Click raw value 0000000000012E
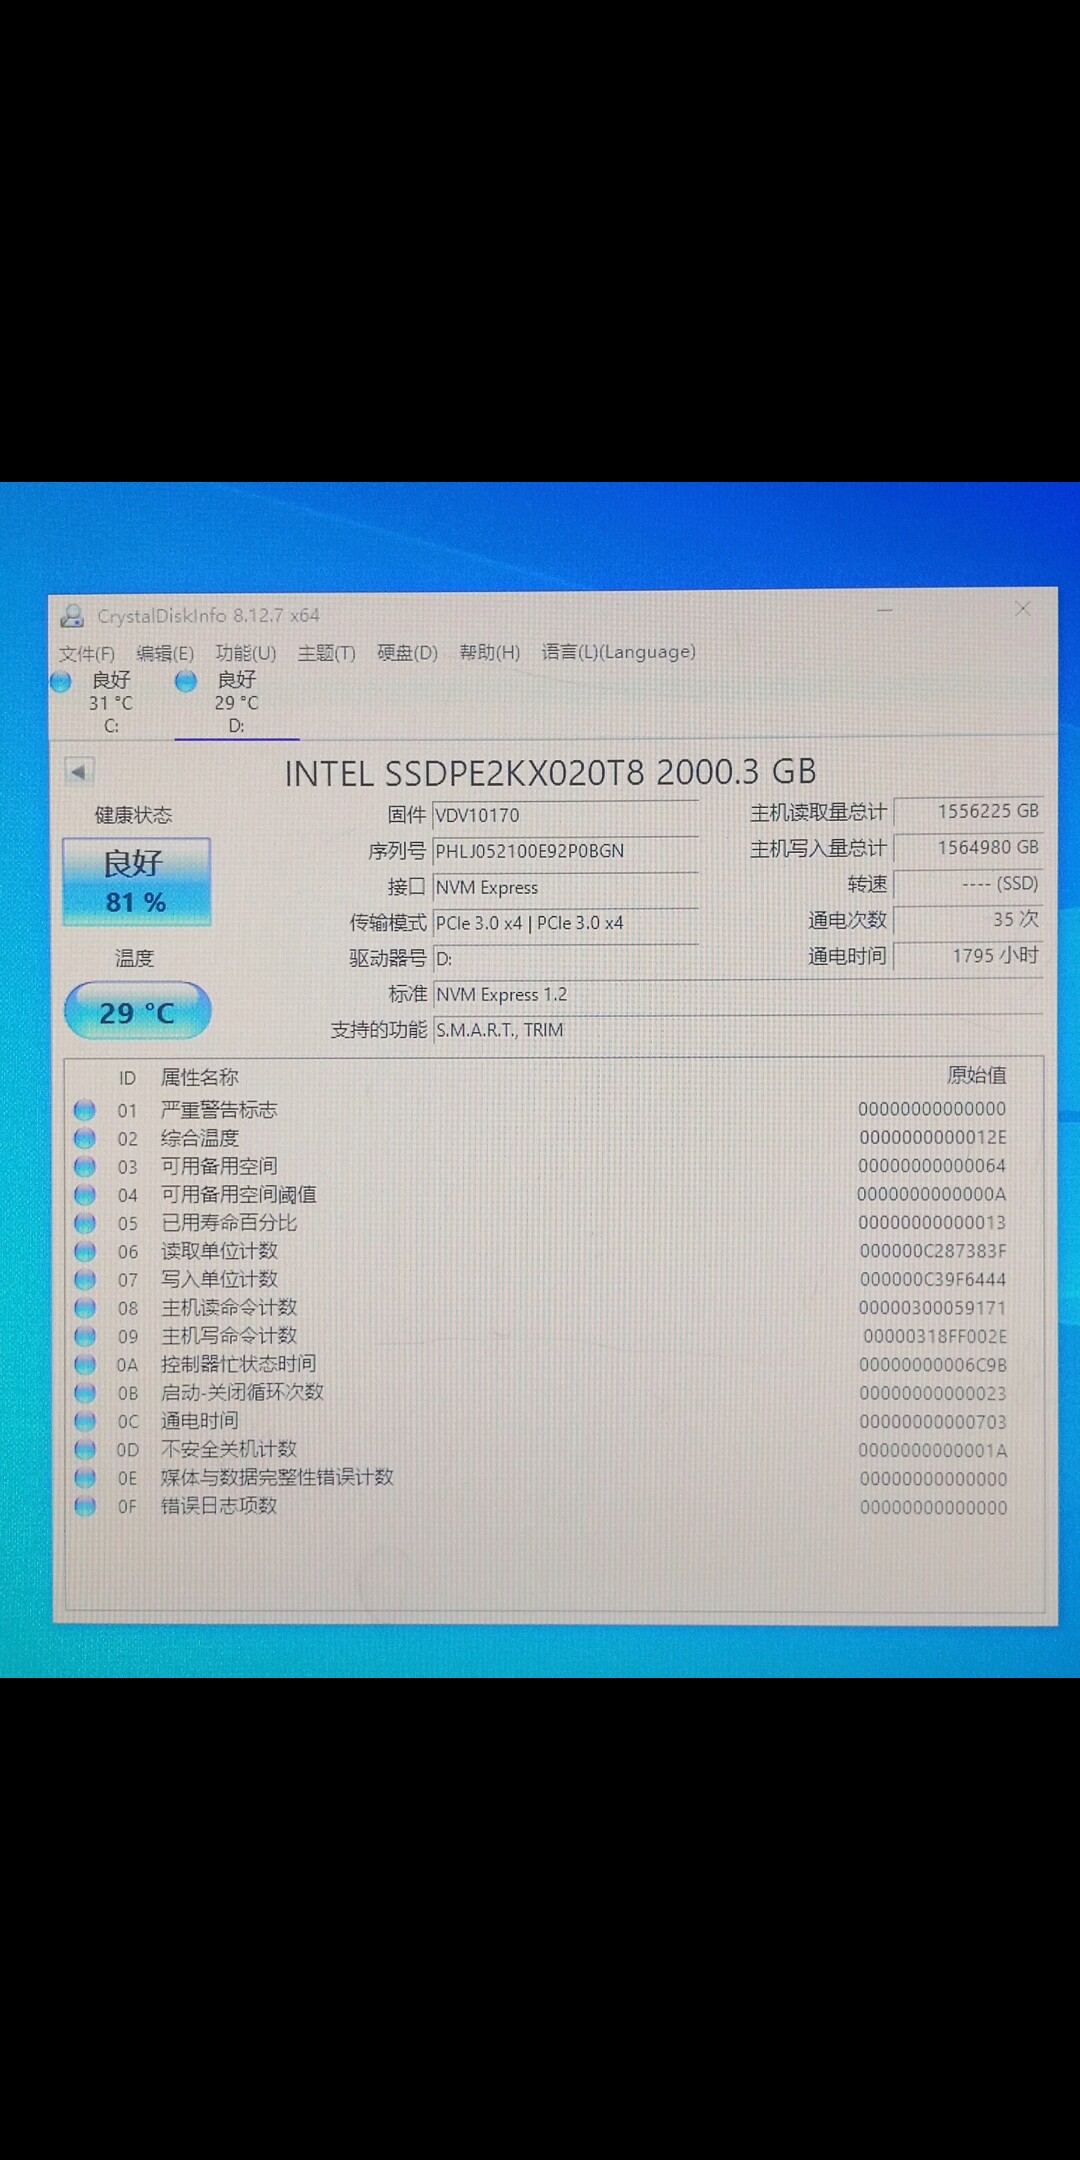1080x2160 pixels. point(933,1138)
